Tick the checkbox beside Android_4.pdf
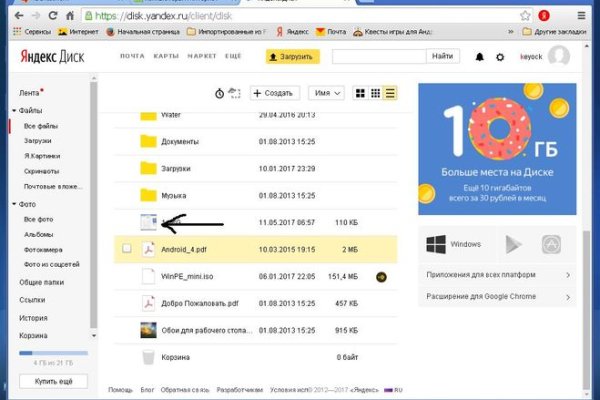 pos(126,249)
